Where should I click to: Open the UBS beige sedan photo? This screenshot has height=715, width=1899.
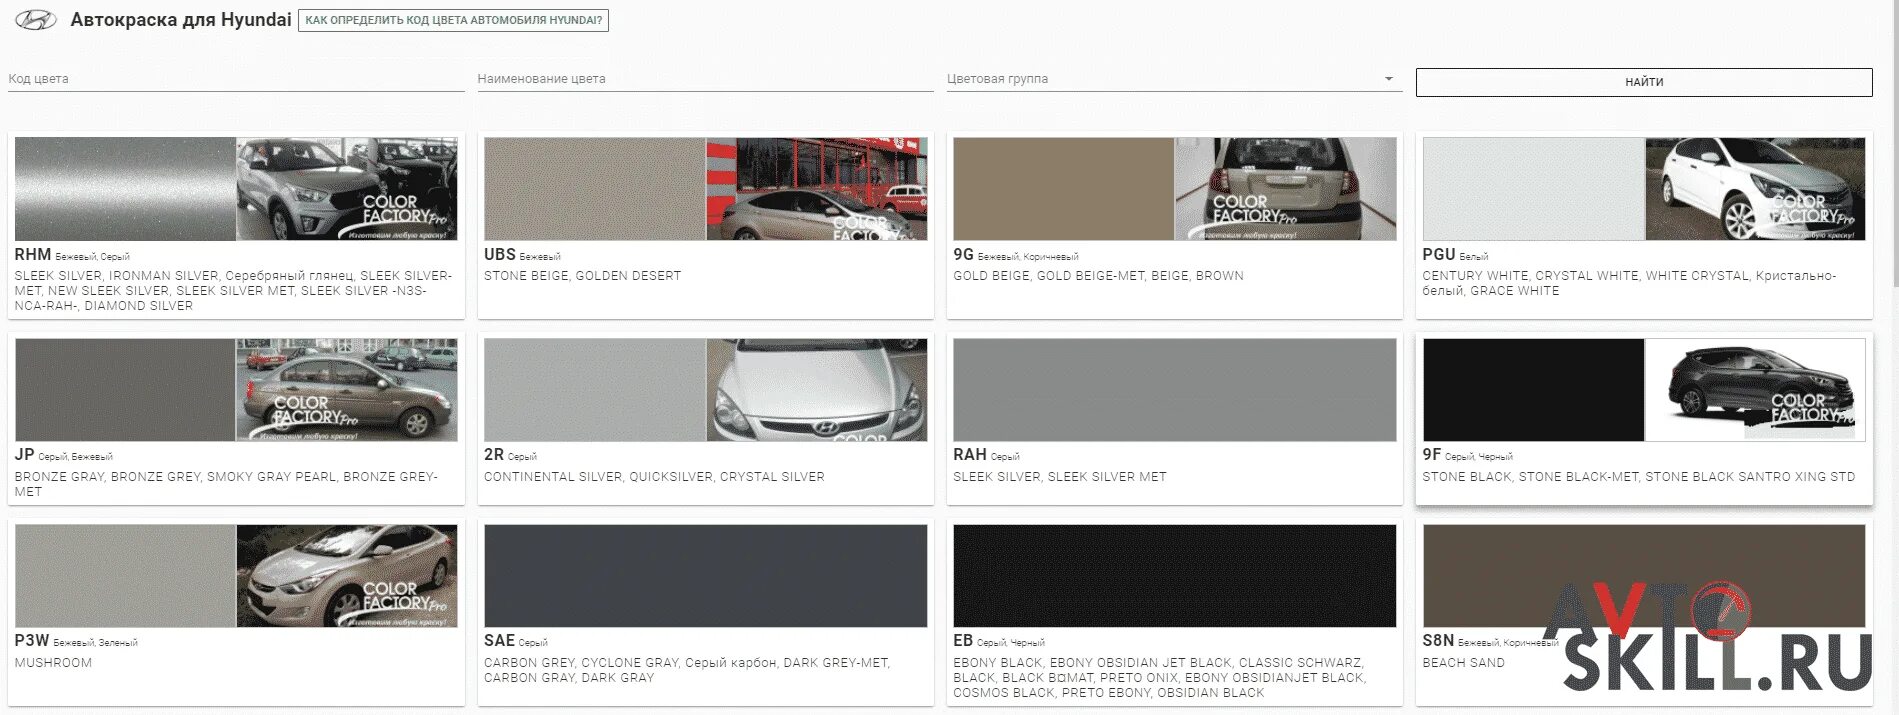(817, 189)
